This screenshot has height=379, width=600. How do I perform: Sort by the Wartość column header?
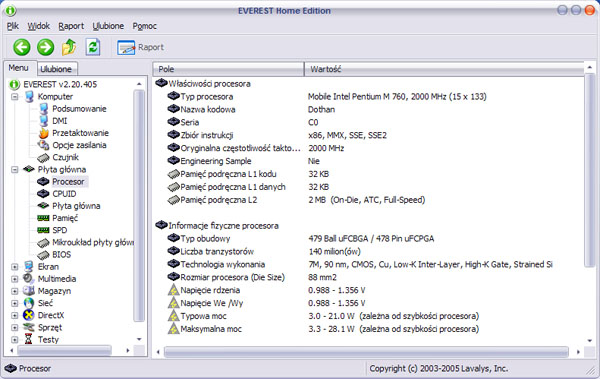(444, 69)
